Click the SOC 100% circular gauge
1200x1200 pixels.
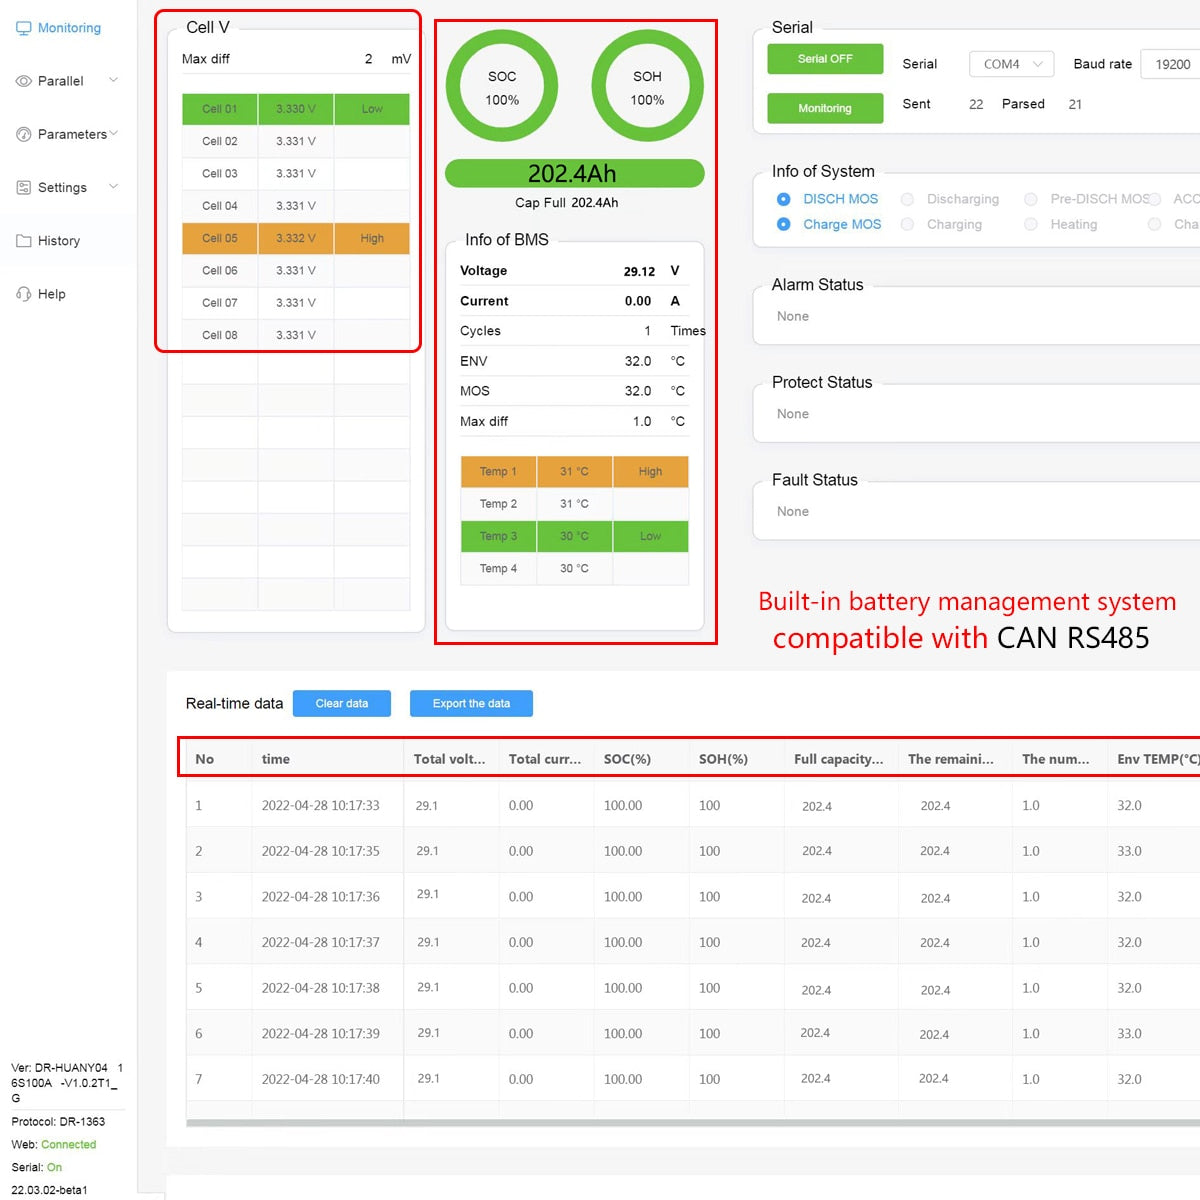[x=502, y=87]
